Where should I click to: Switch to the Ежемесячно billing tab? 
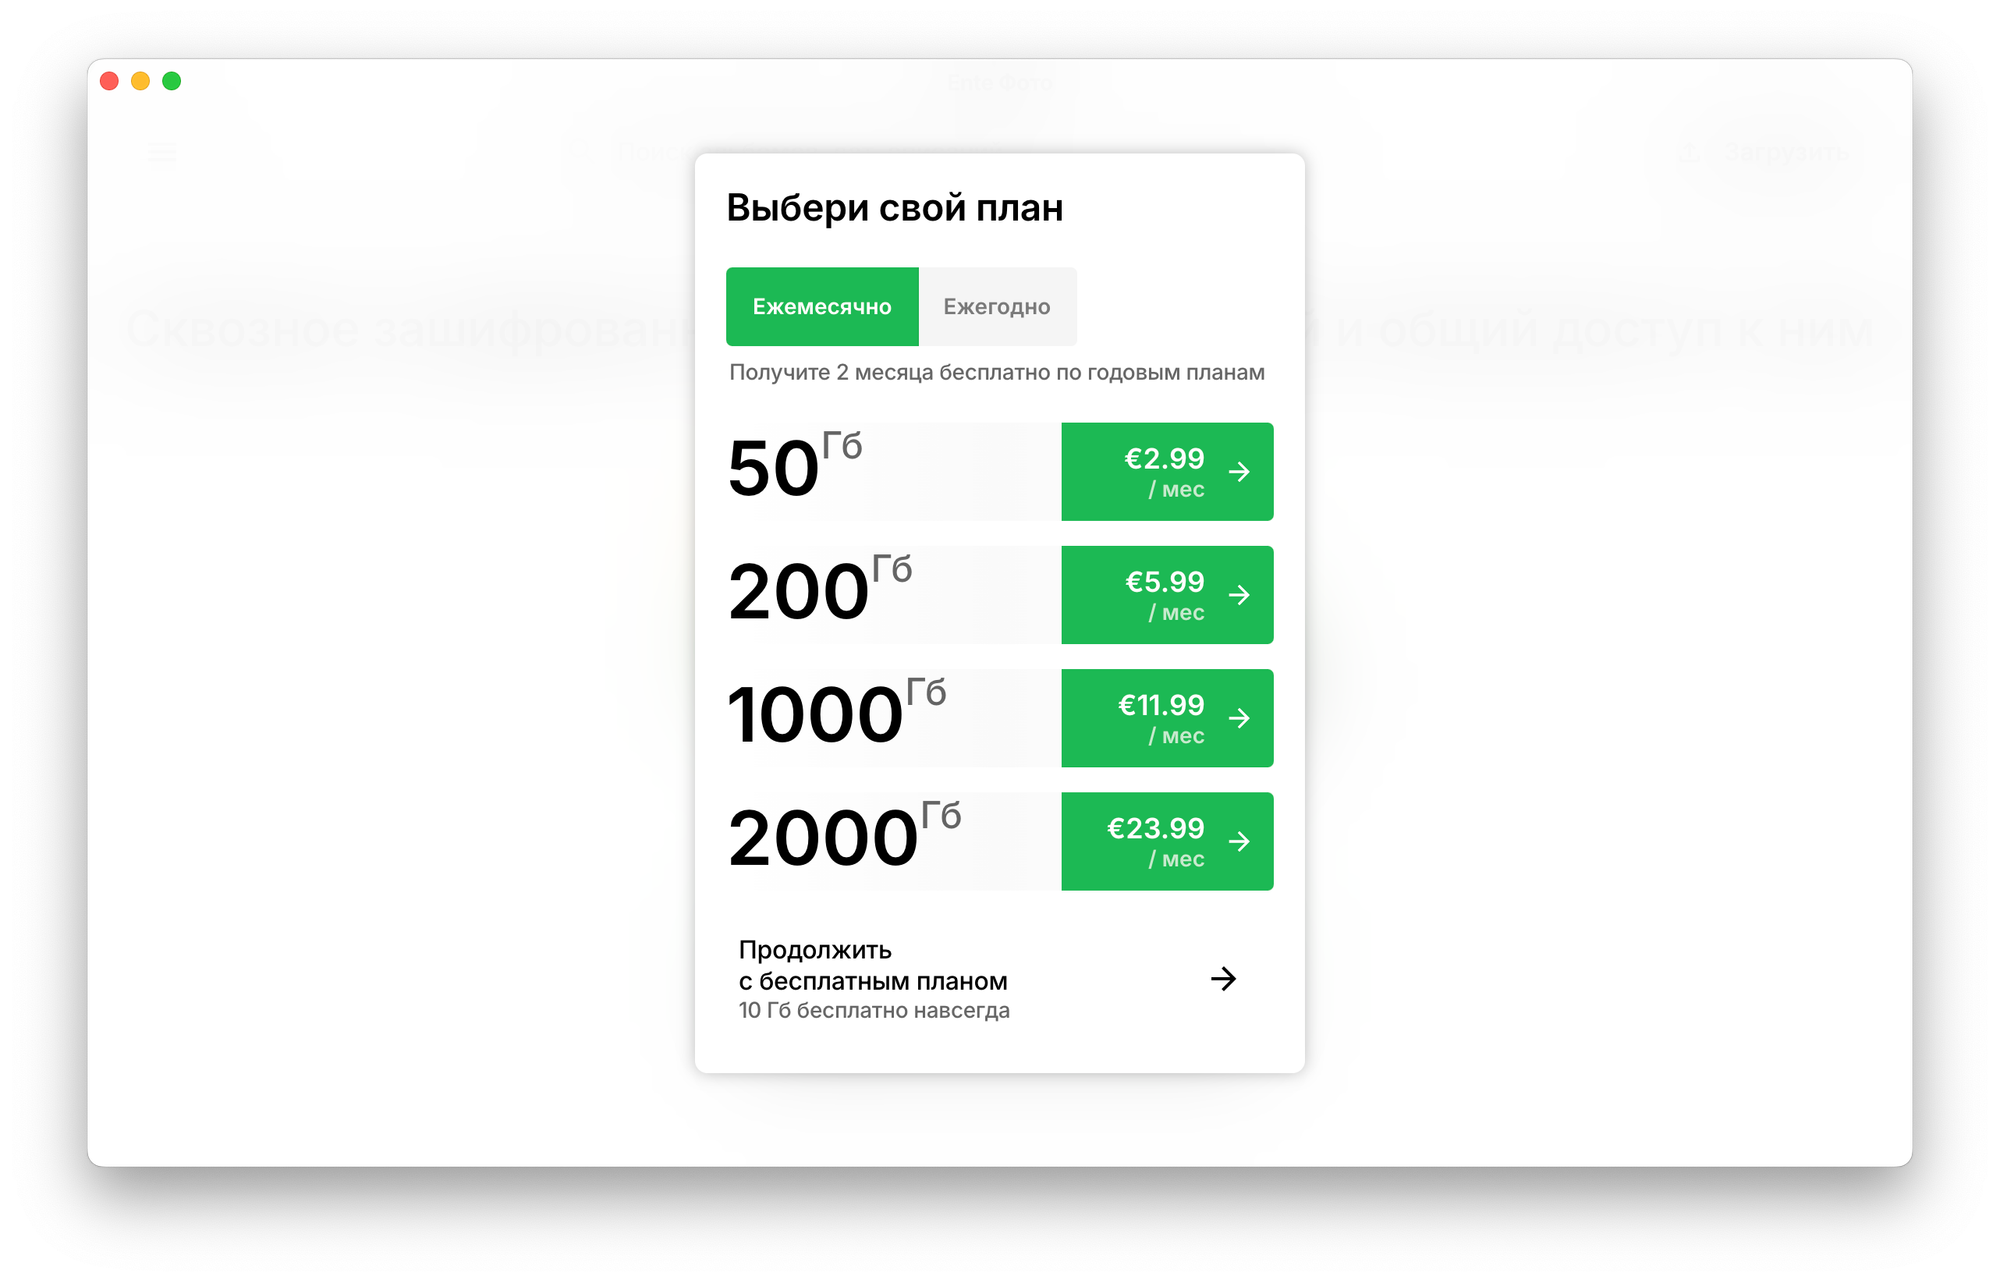coord(822,307)
